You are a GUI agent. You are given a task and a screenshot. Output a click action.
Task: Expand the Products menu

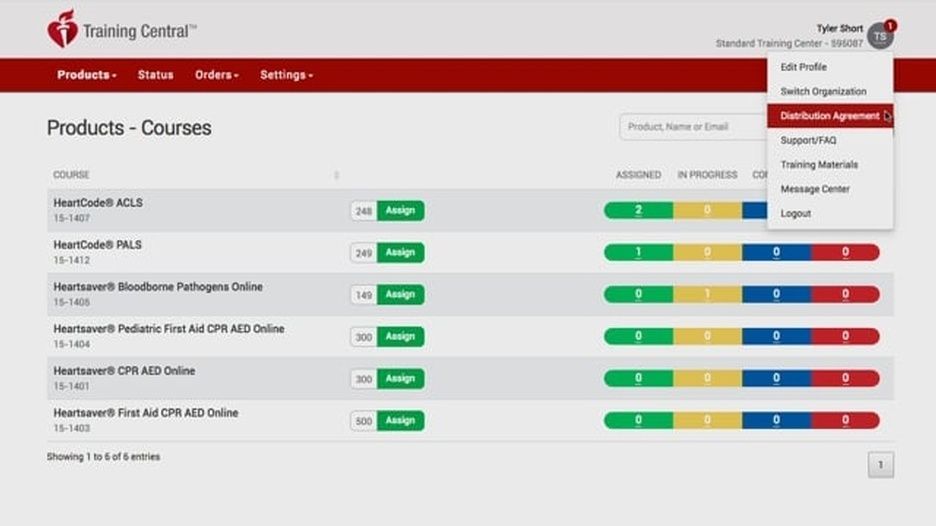click(87, 75)
